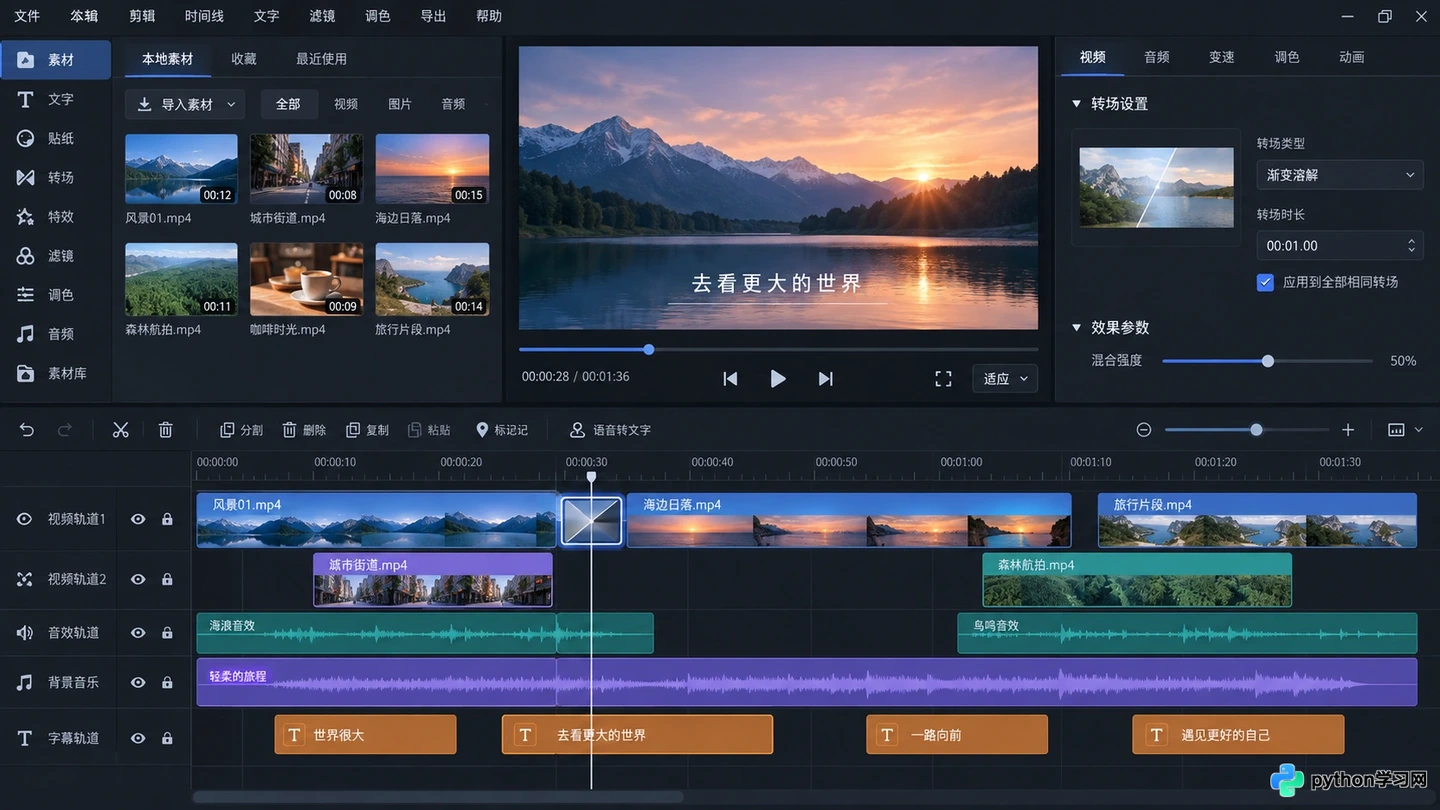The width and height of the screenshot is (1440, 810).
Task: Click the redo arrow in timeline toolbar
Action: pyautogui.click(x=65, y=430)
